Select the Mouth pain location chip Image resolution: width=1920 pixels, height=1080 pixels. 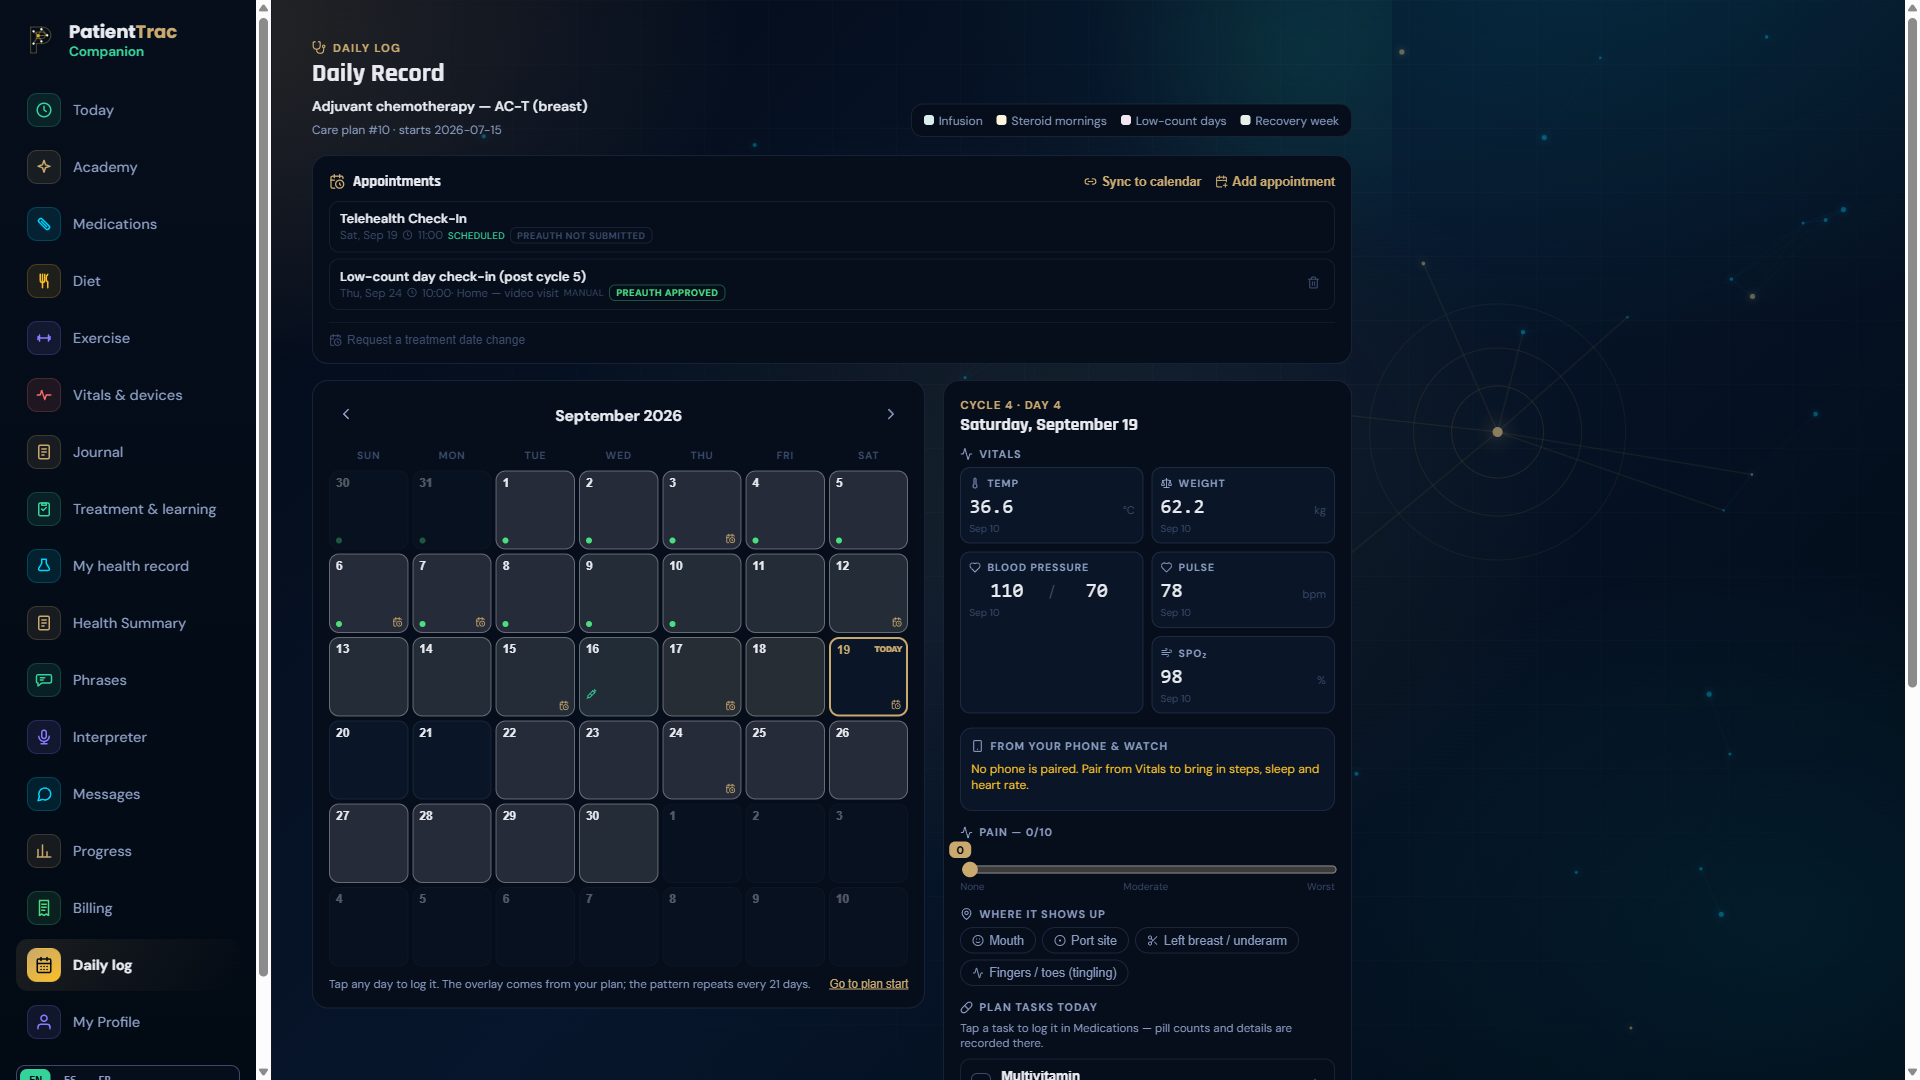click(x=998, y=941)
